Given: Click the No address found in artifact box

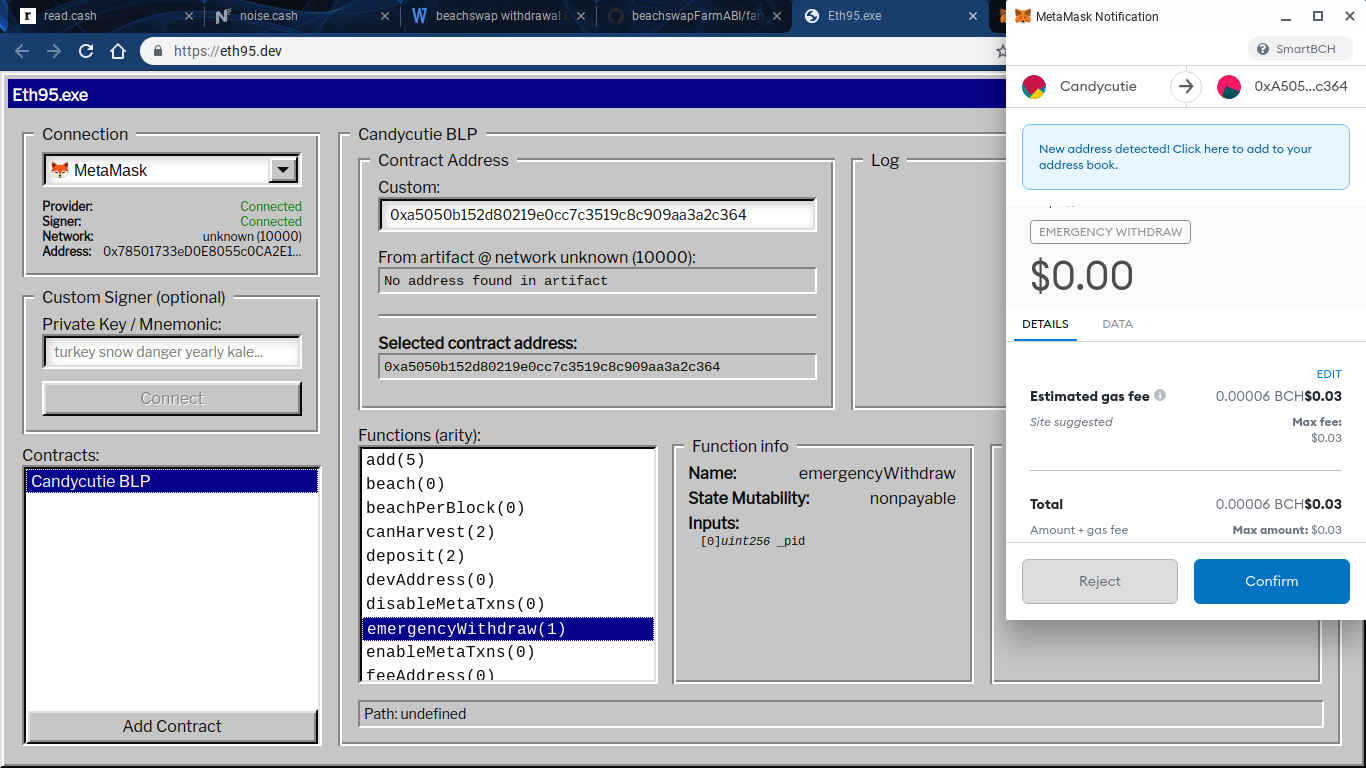Looking at the screenshot, I should (x=598, y=281).
